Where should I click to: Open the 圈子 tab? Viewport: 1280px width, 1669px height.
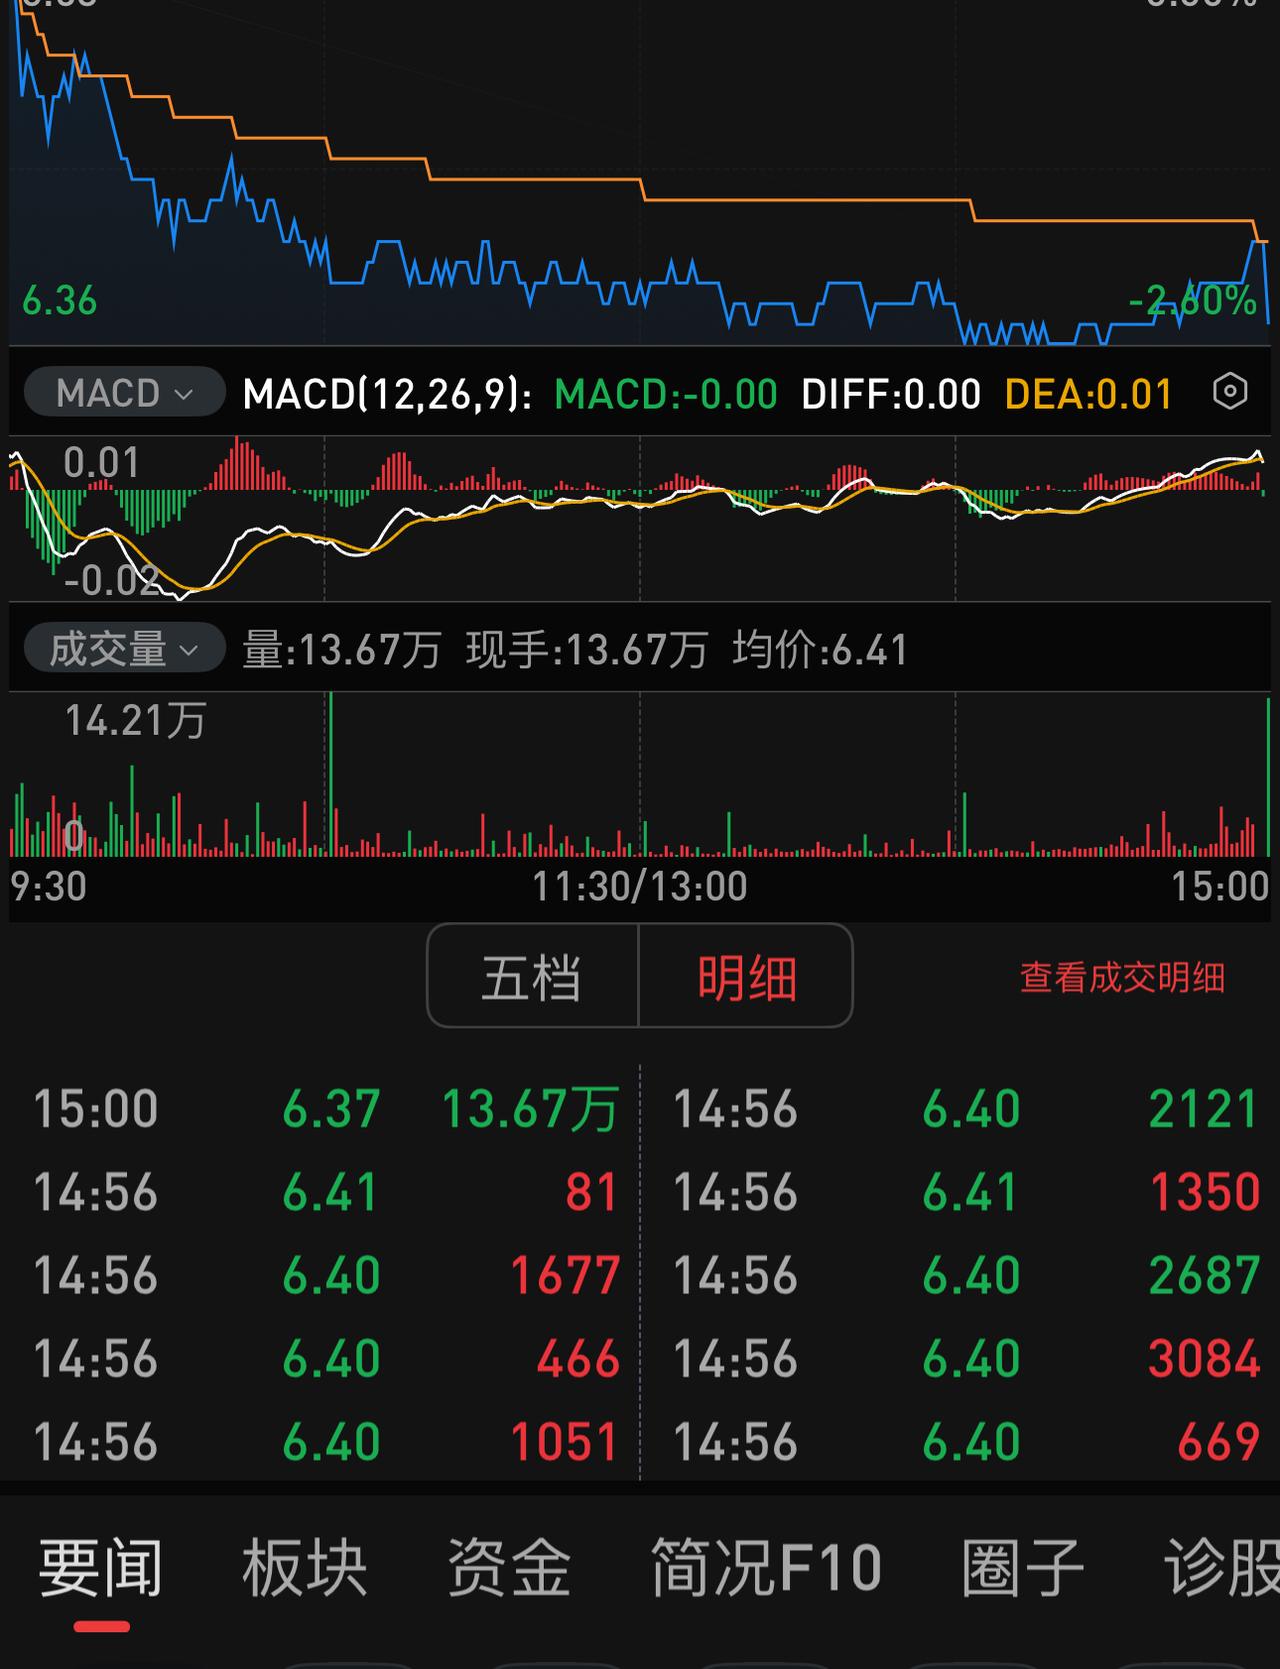1022,1567
